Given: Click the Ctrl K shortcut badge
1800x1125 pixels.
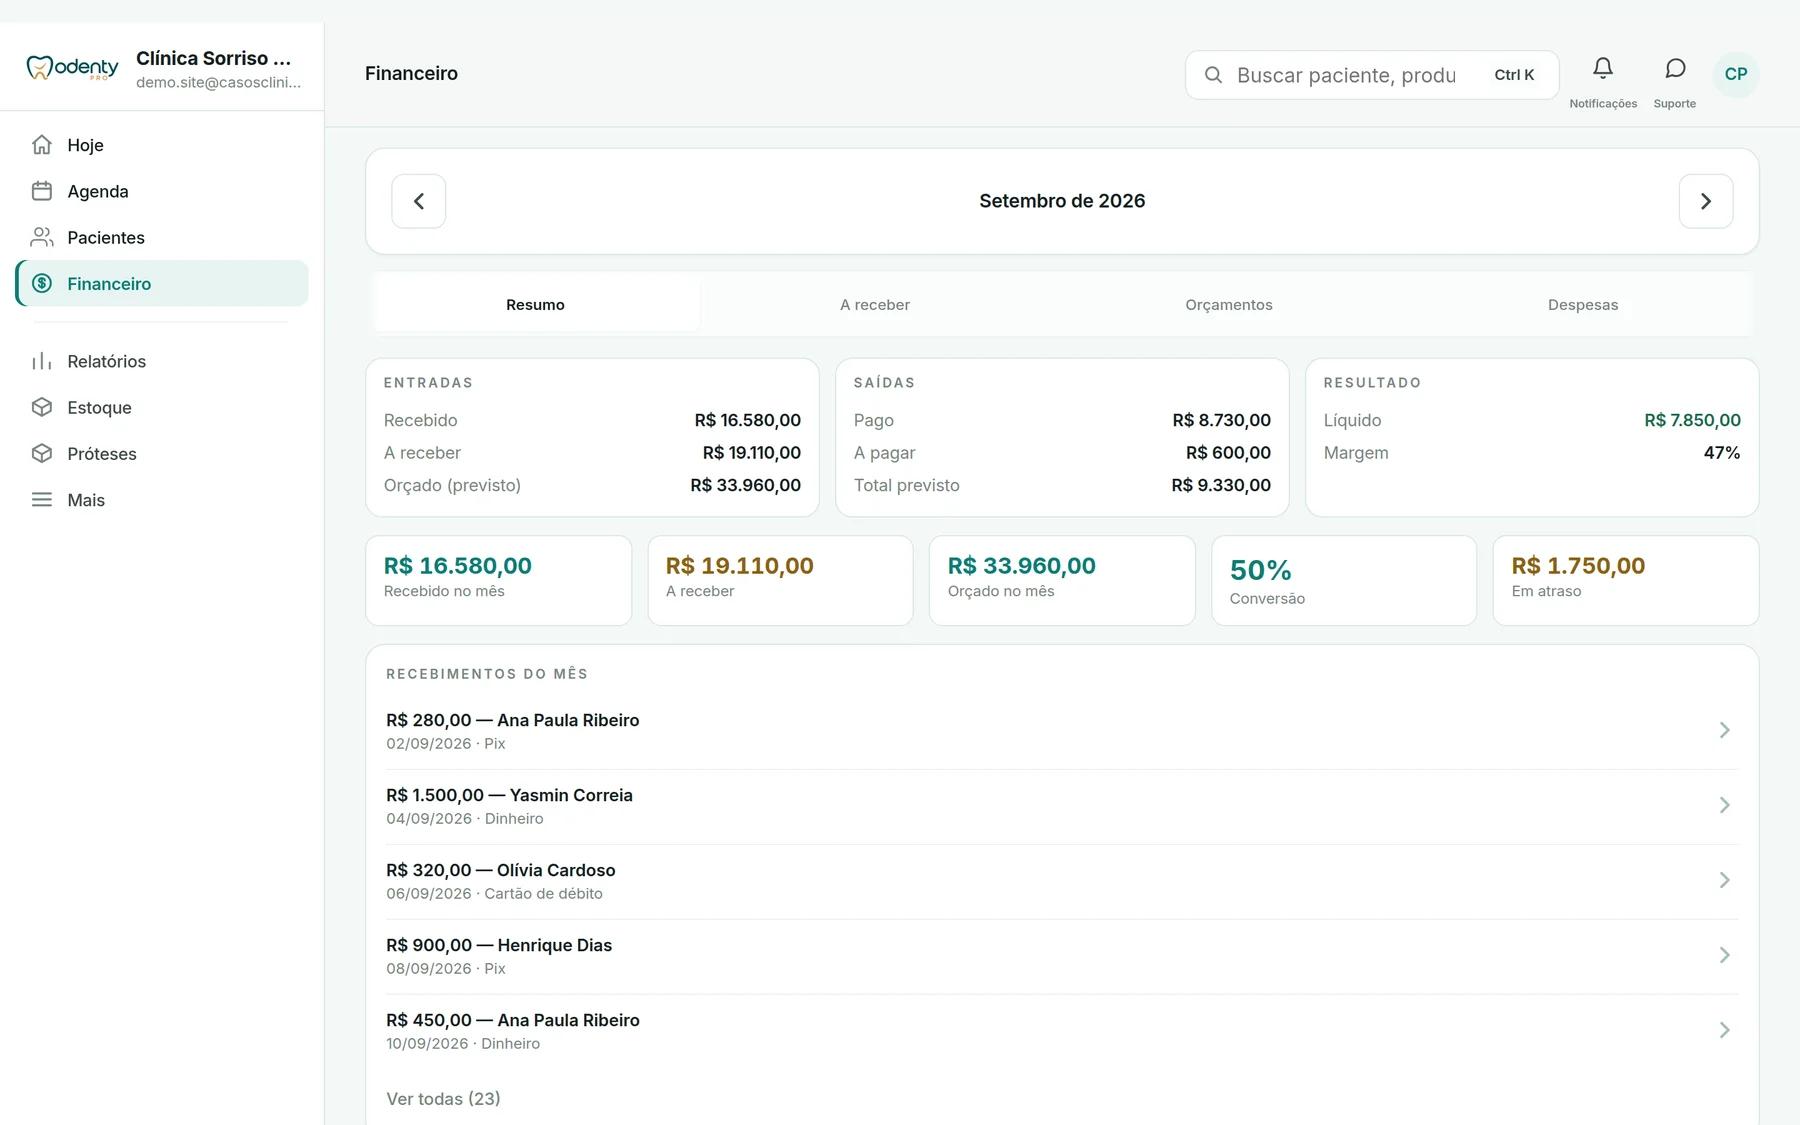Looking at the screenshot, I should tap(1514, 75).
